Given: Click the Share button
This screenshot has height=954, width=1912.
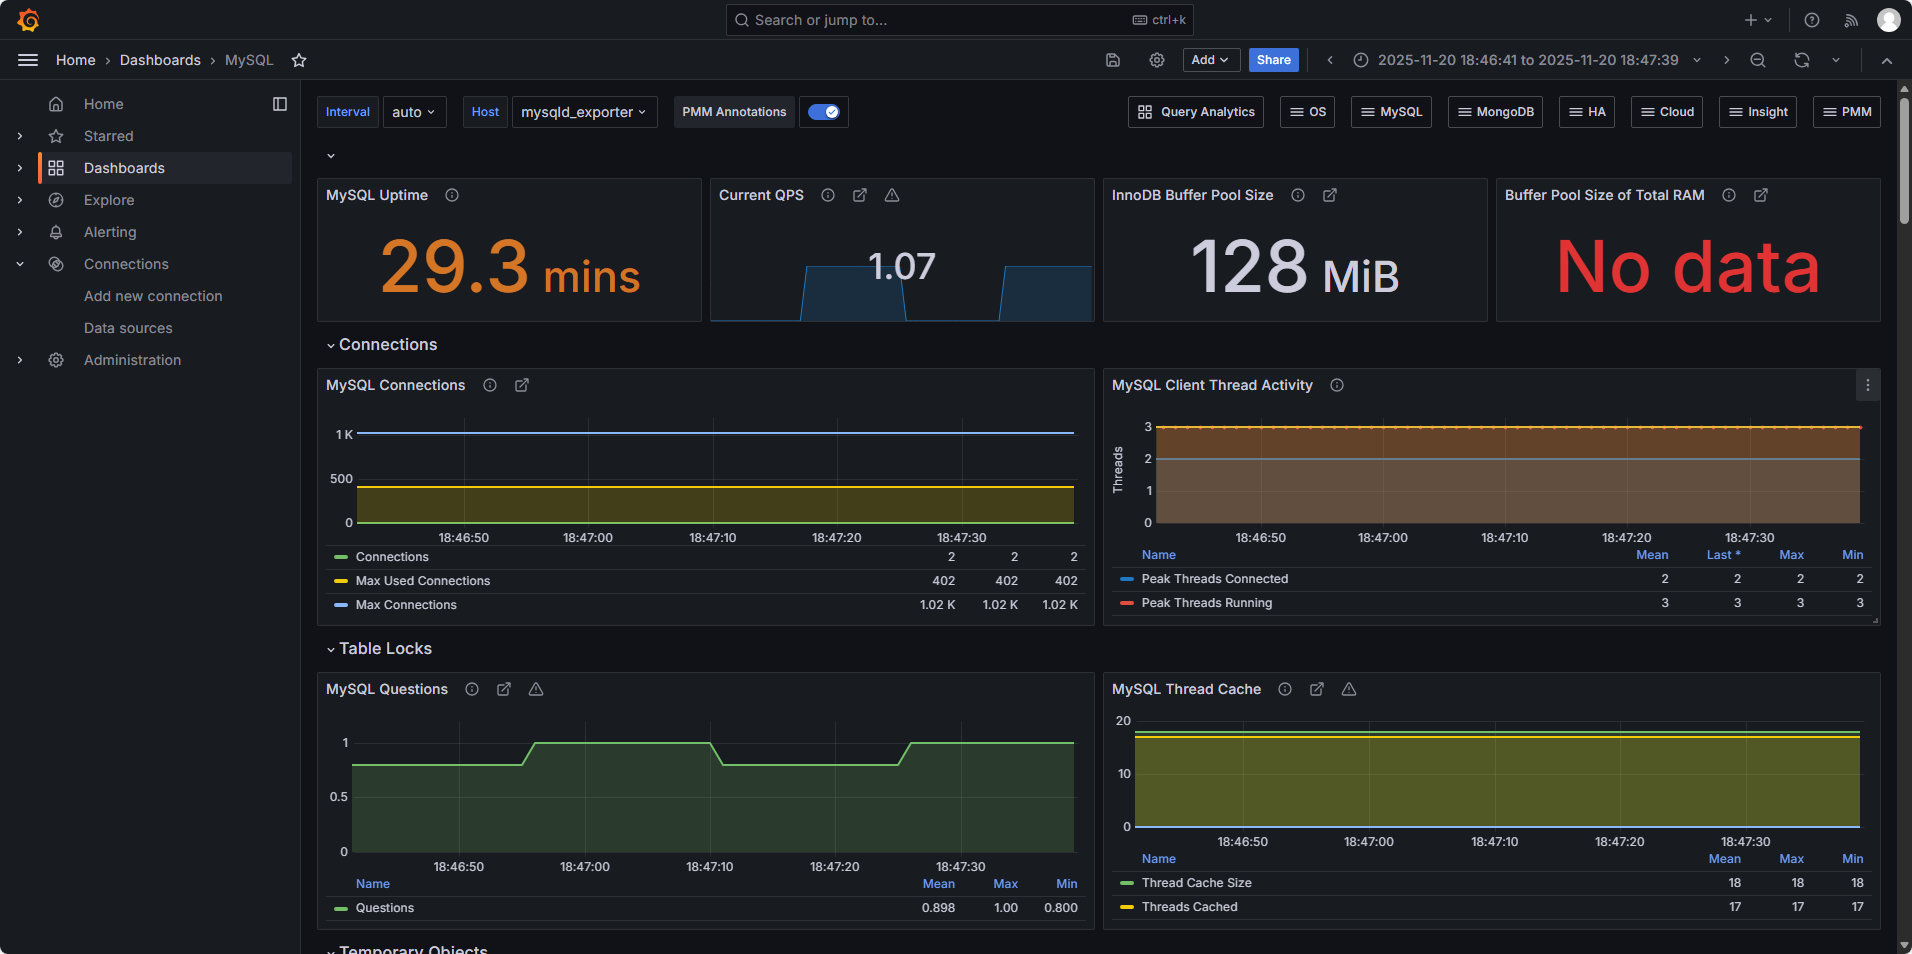Looking at the screenshot, I should (x=1274, y=60).
